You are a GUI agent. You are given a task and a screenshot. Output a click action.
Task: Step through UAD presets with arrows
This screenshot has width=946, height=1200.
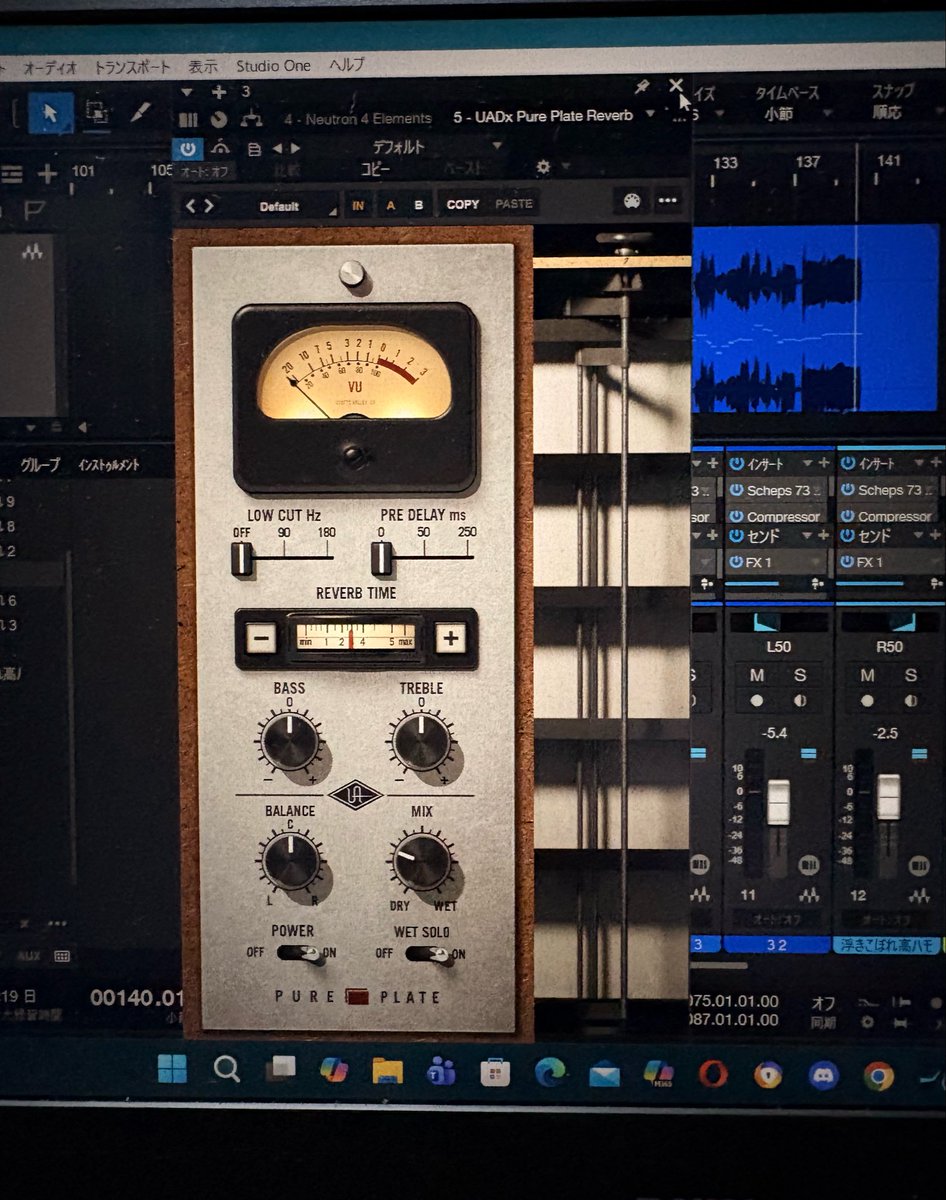(199, 205)
